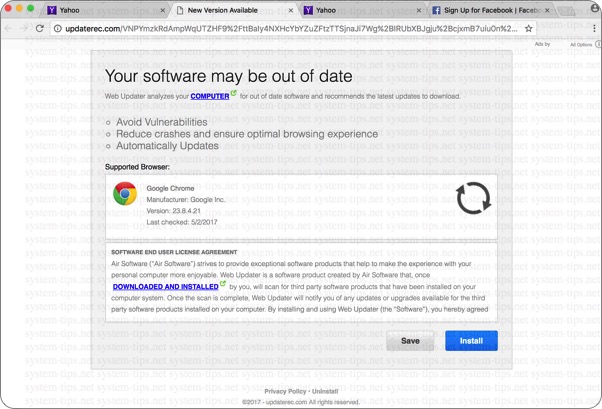Click the Chrome logo icon

[x=125, y=194]
